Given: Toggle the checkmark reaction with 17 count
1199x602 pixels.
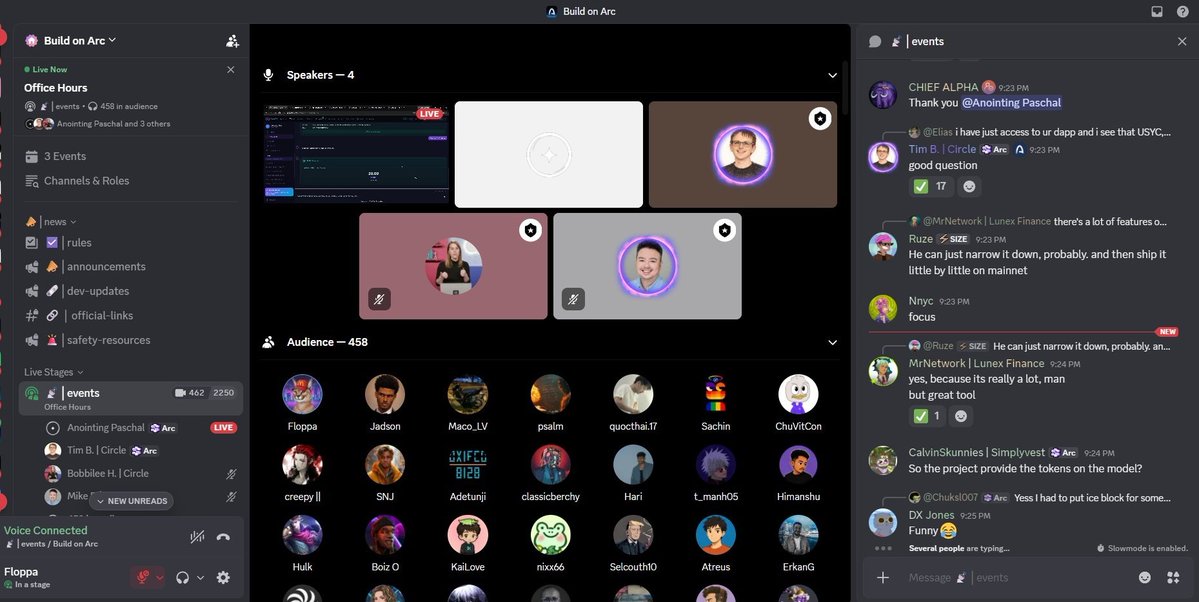Looking at the screenshot, I should (x=931, y=186).
